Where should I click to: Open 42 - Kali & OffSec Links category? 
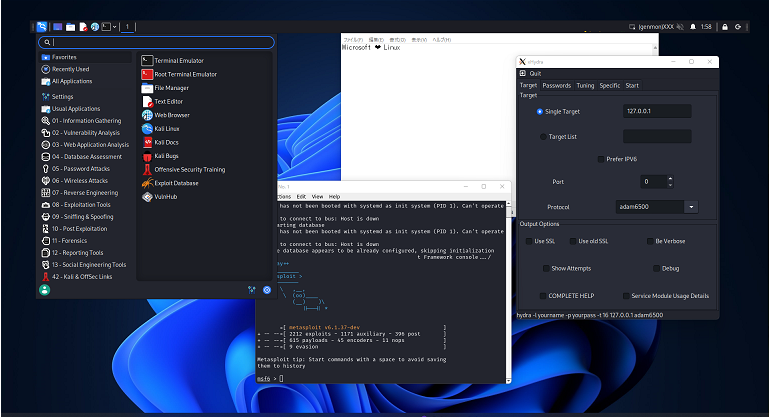pos(86,277)
